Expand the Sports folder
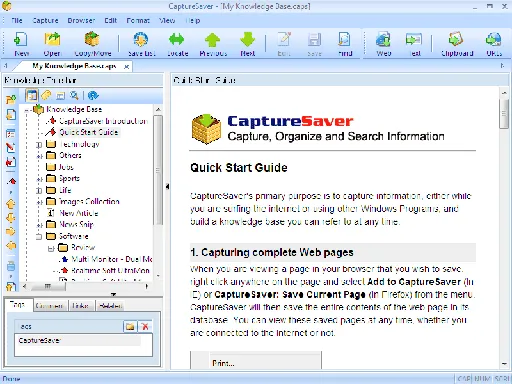 39,179
